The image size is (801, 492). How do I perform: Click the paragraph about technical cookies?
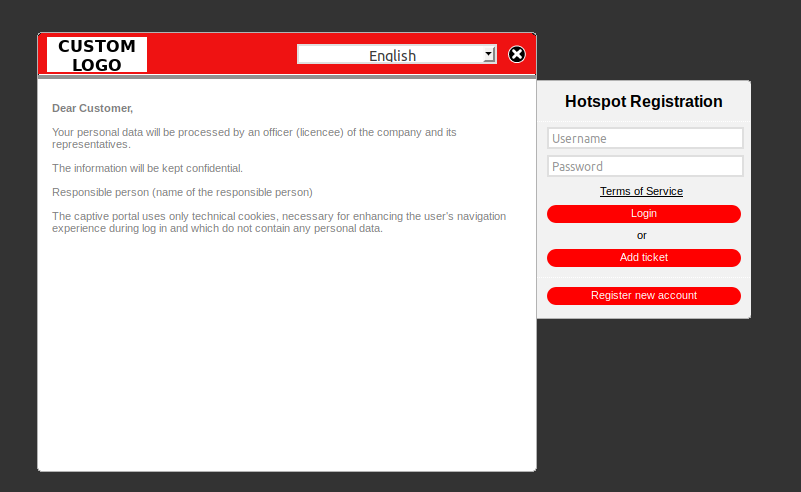point(279,222)
